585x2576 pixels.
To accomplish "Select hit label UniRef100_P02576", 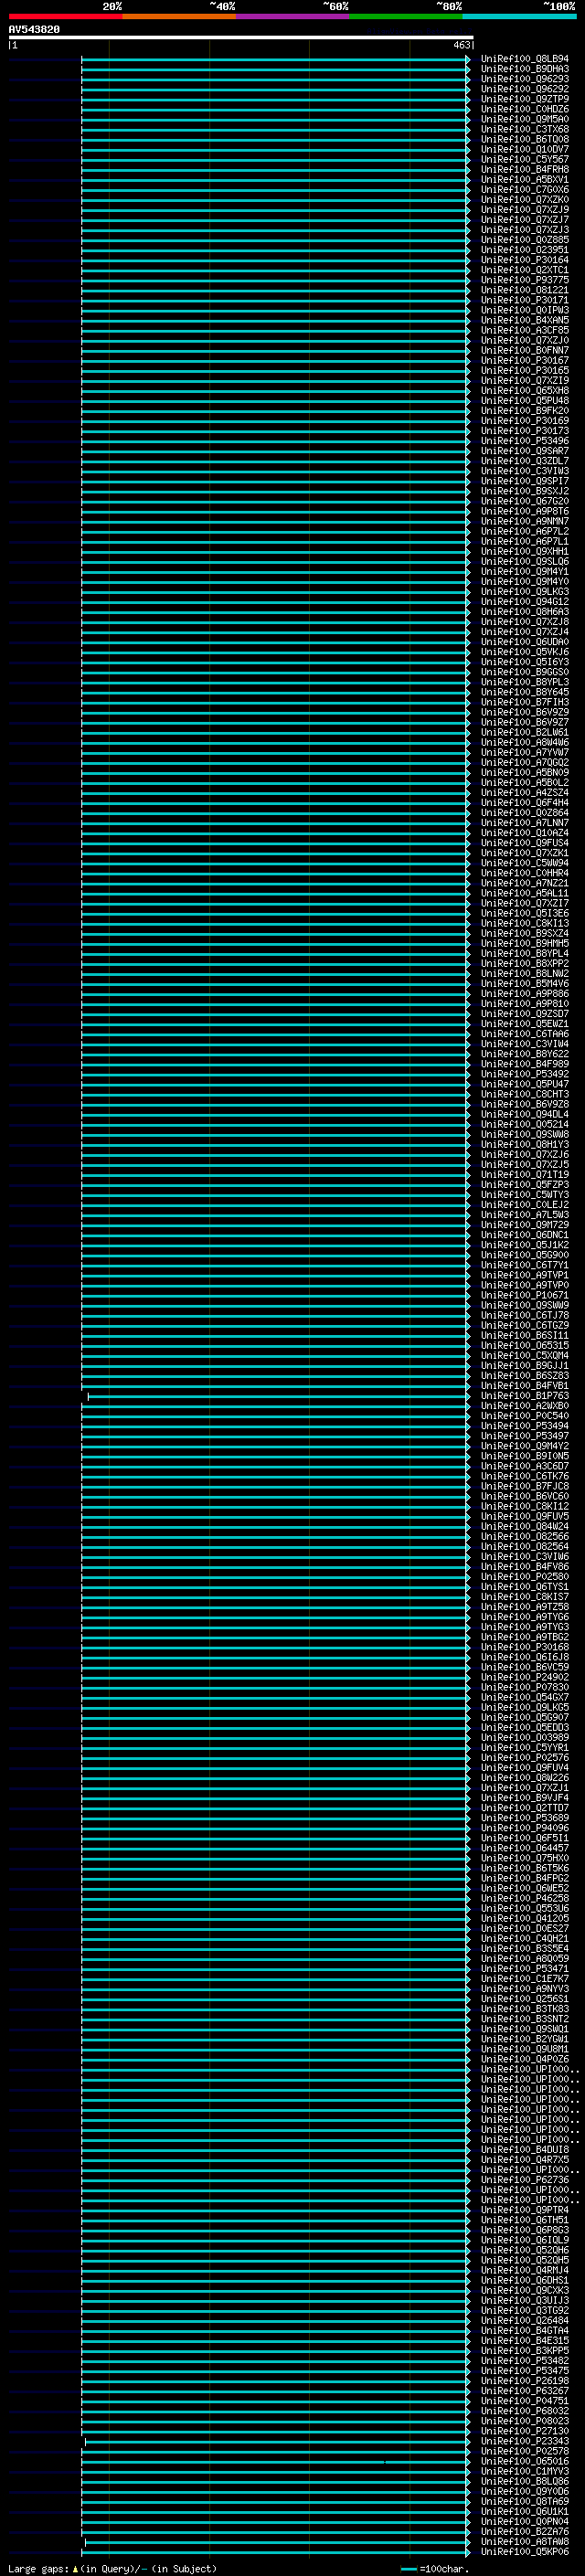I will pos(524,1757).
